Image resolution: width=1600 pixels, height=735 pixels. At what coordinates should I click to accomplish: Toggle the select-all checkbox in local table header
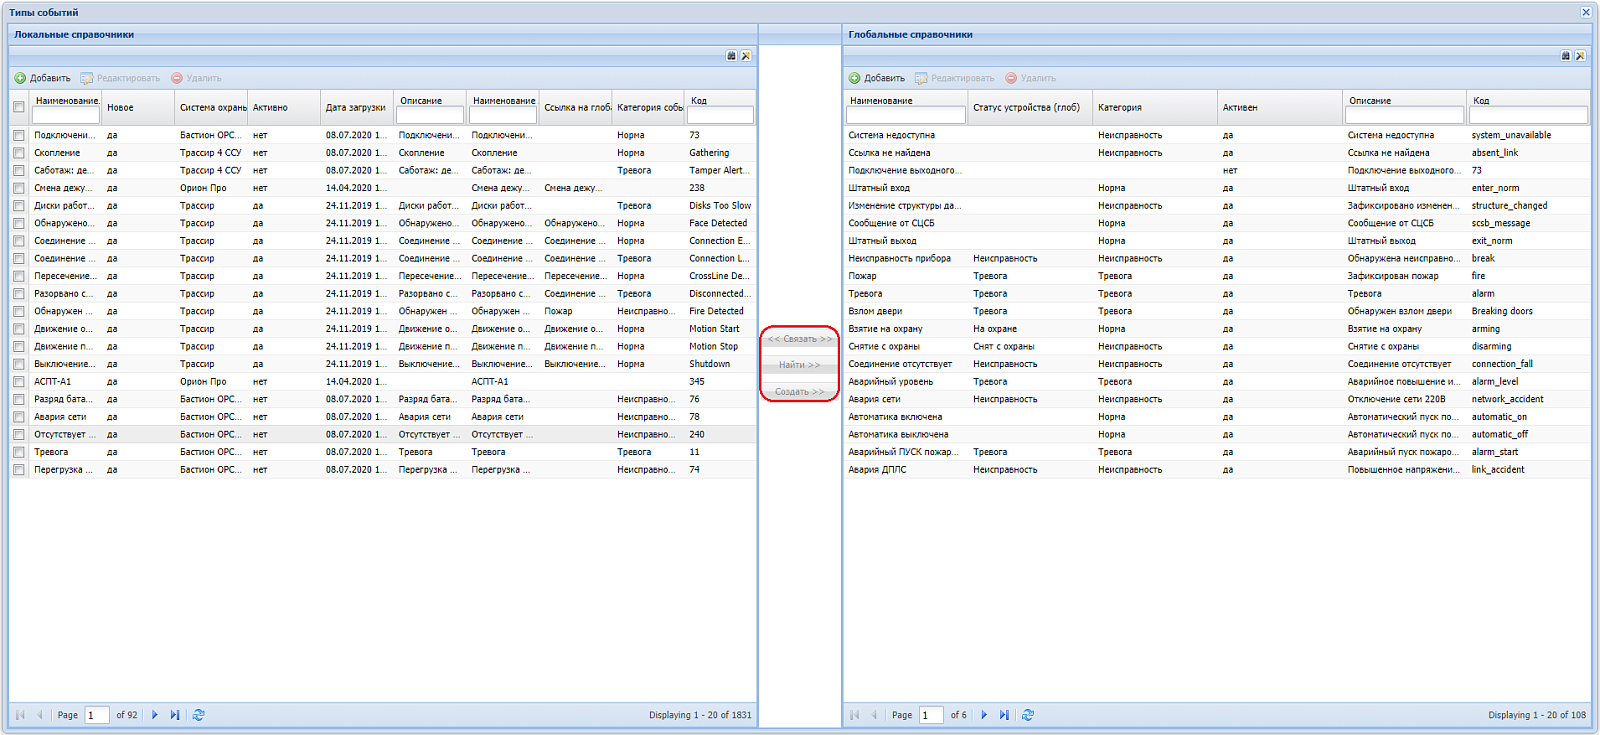[18, 107]
